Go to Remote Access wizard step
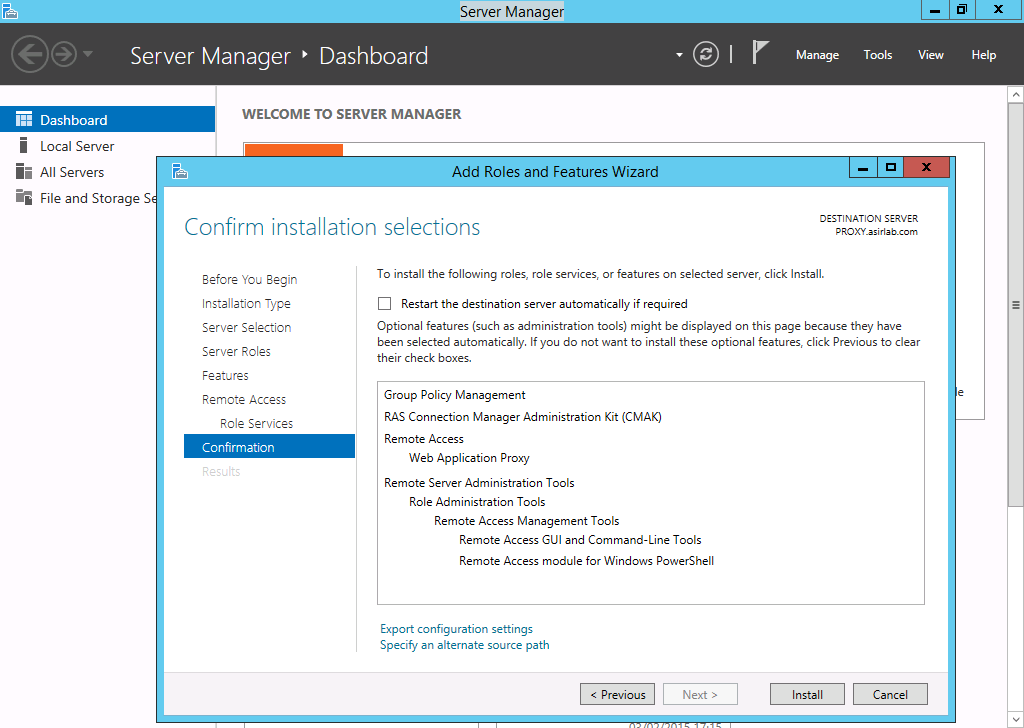Viewport: 1024px width, 728px height. [244, 400]
